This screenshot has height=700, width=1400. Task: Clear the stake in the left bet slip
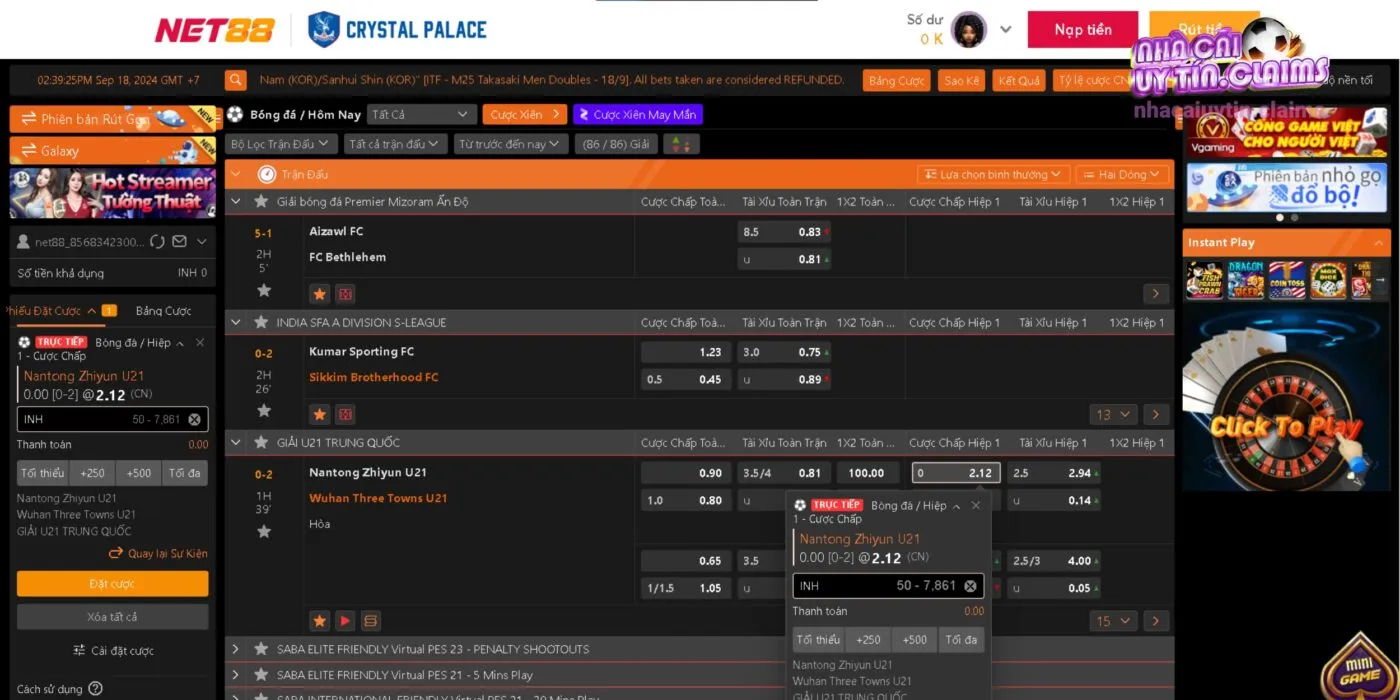[x=194, y=420]
